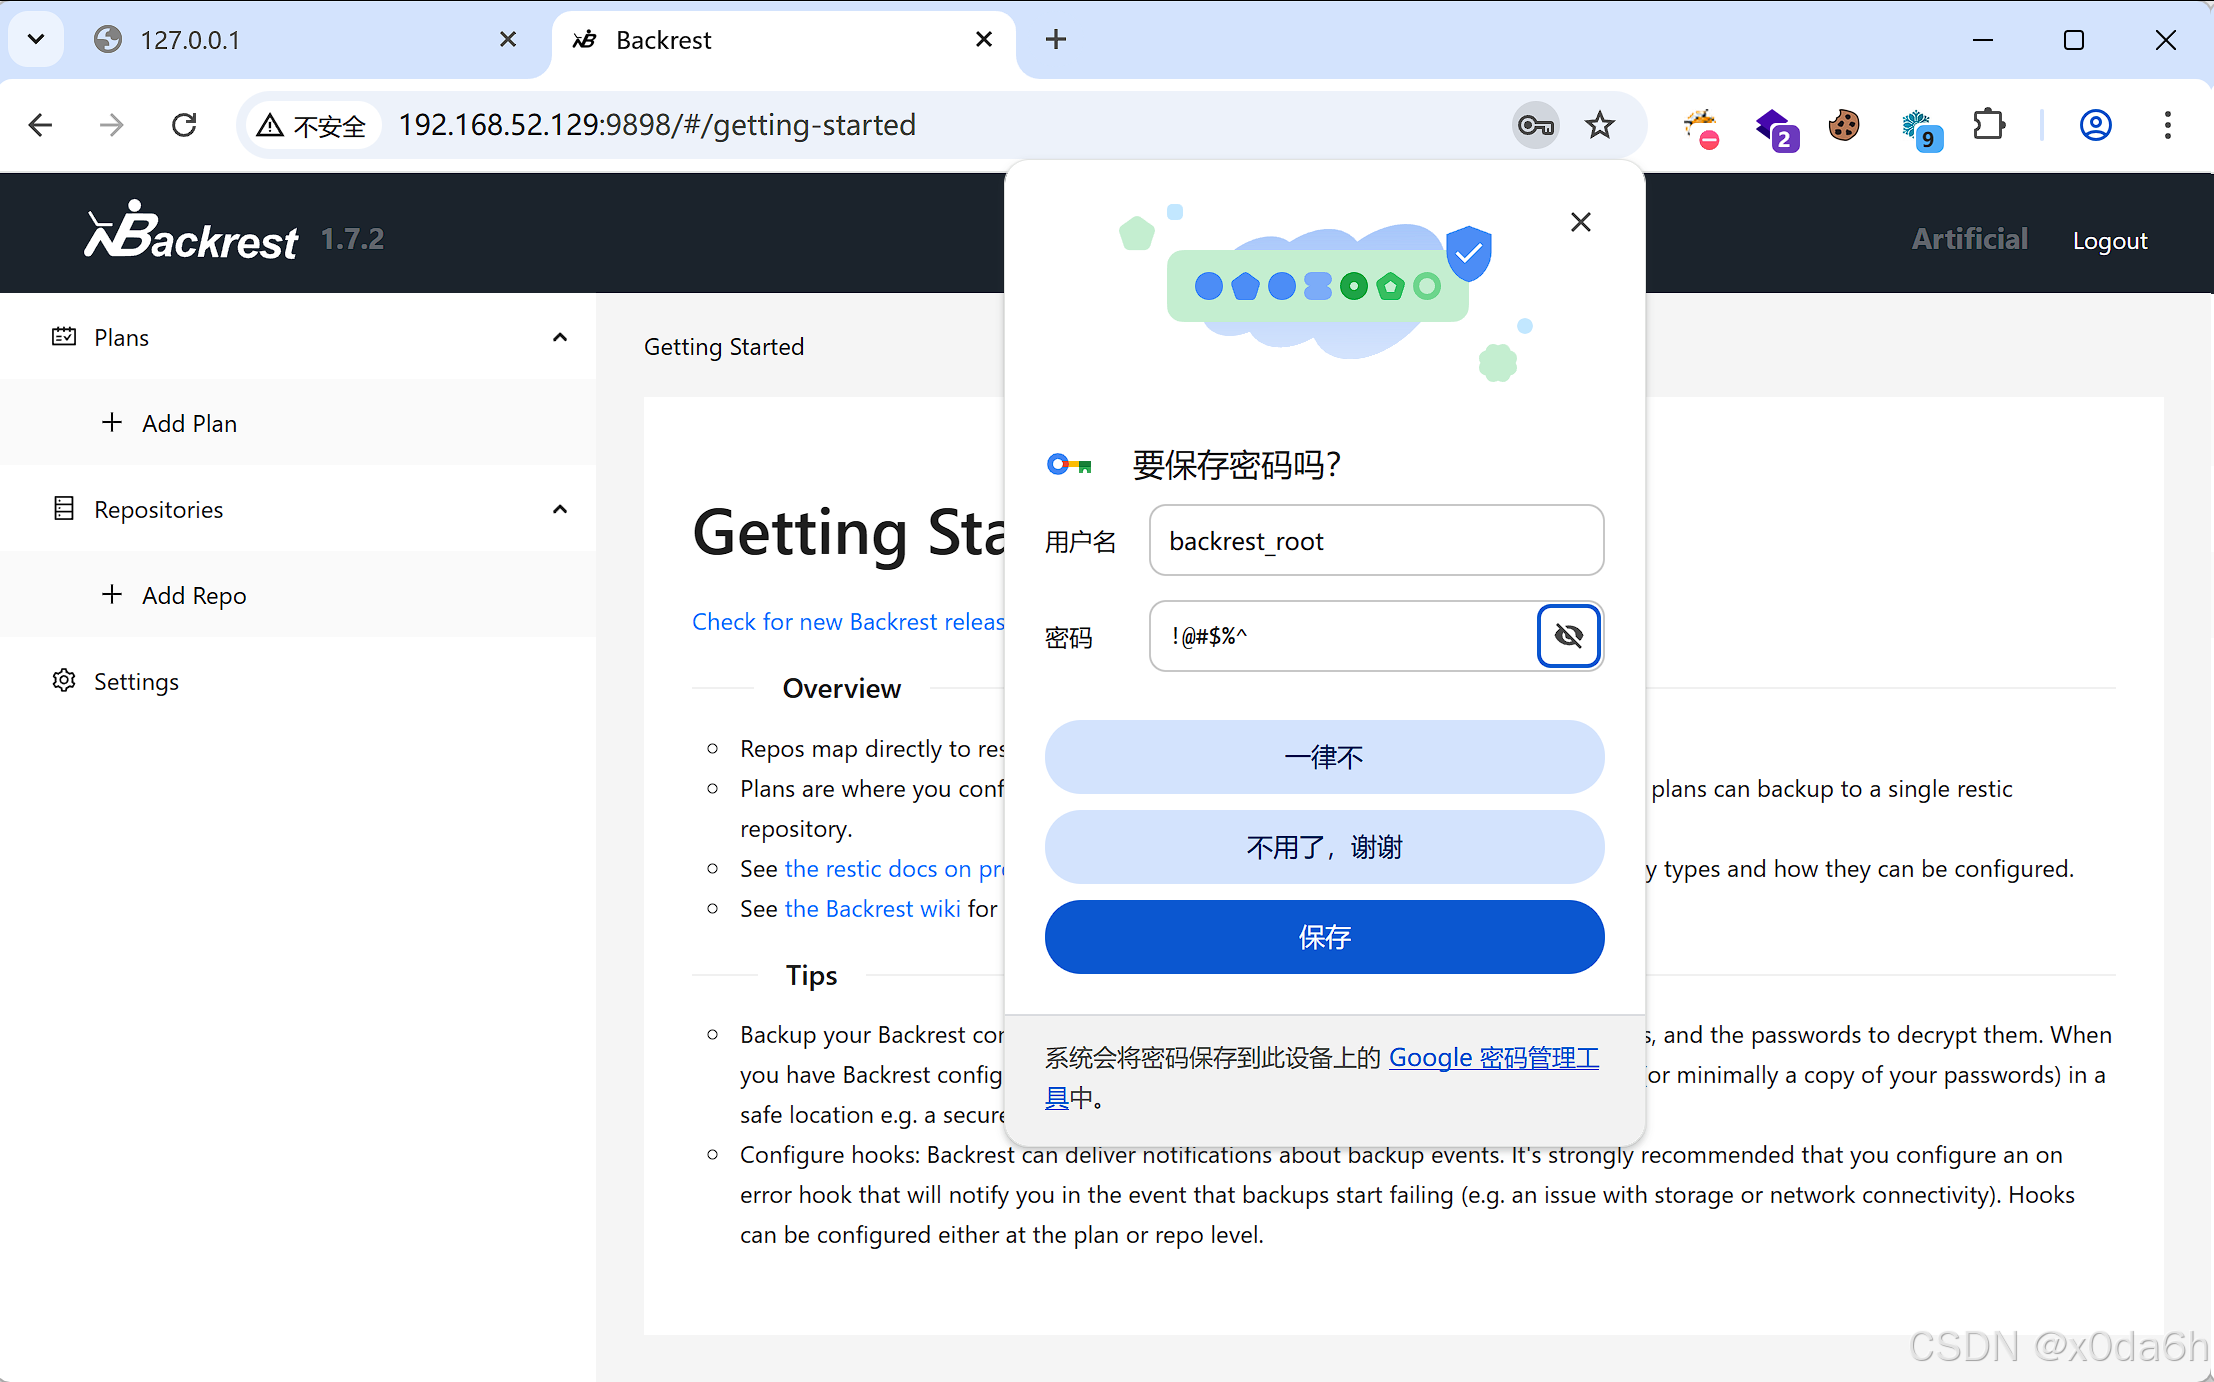
Task: Toggle password visibility eye icon
Action: [1568, 636]
